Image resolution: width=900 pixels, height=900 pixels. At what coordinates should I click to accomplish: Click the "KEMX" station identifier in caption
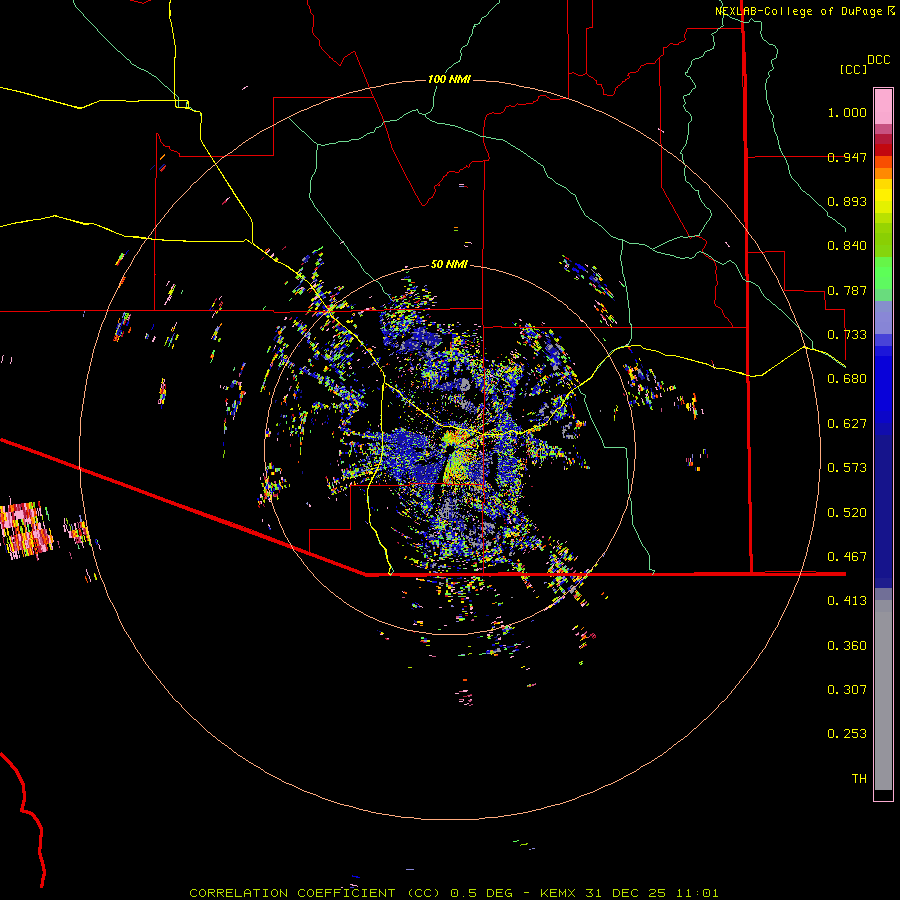pyautogui.click(x=558, y=893)
